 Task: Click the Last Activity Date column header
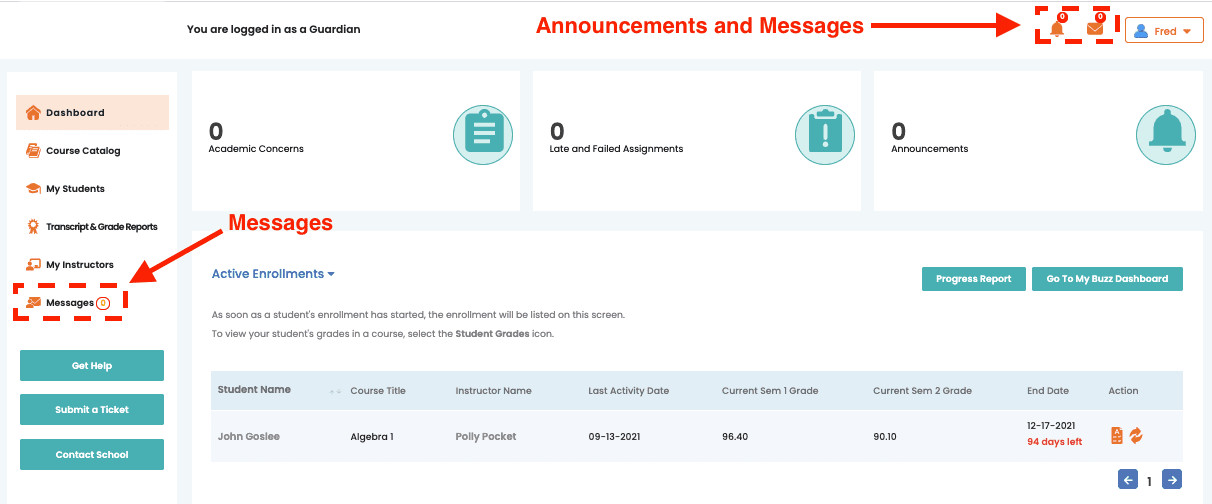(x=629, y=391)
